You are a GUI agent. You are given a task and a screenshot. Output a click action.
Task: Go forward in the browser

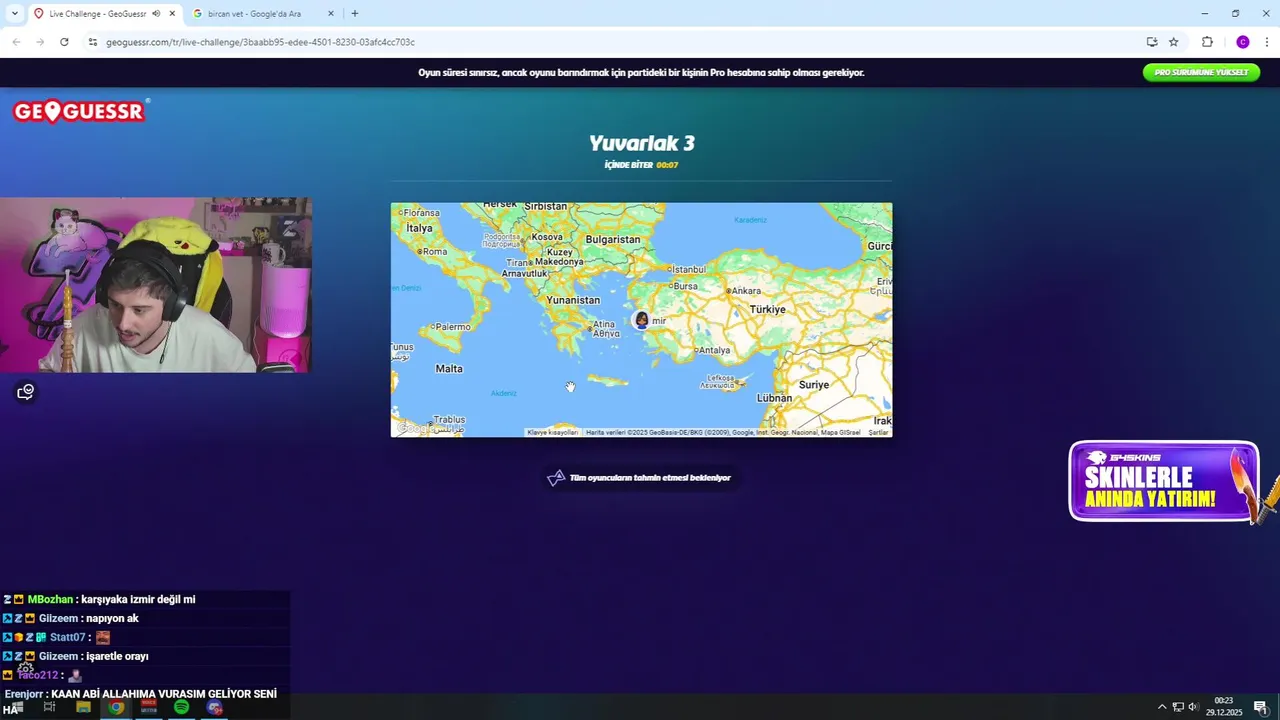click(x=40, y=42)
